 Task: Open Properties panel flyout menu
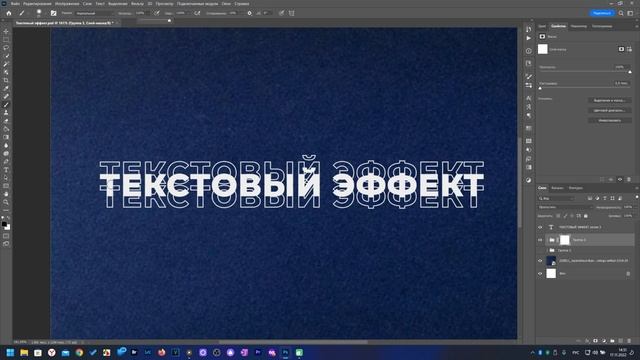tap(637, 26)
